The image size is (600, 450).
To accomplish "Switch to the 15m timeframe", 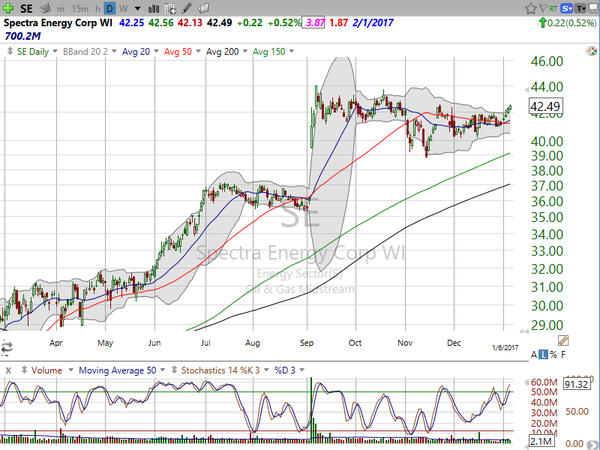I will coord(80,9).
